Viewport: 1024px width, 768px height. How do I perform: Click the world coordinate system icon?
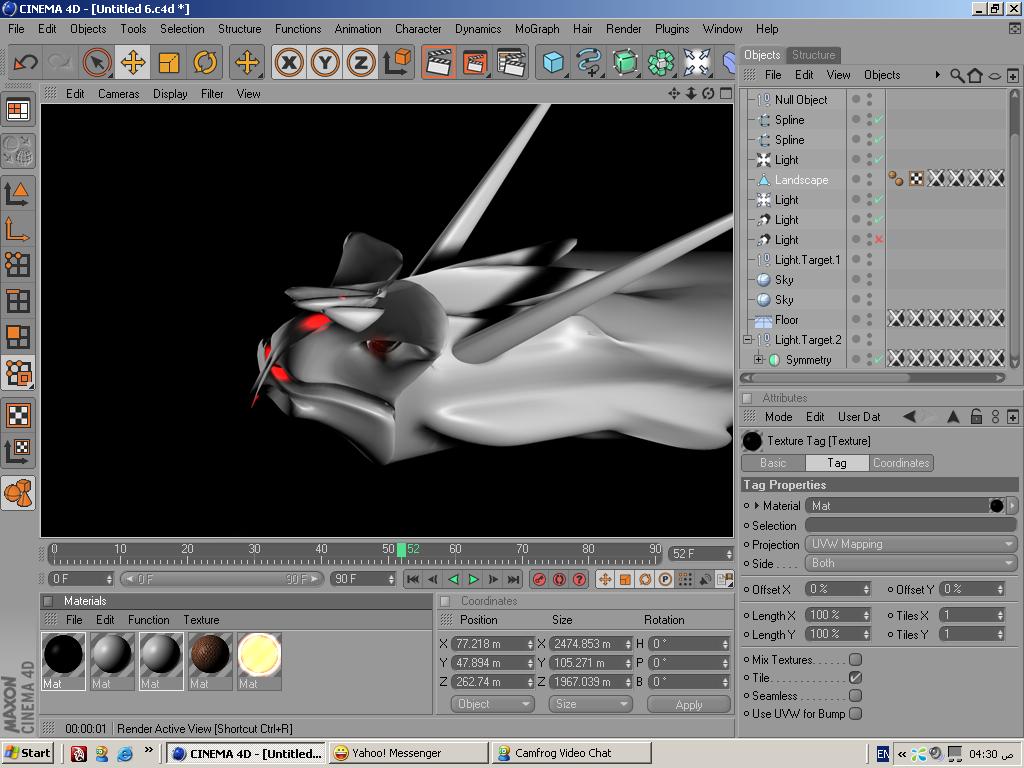click(x=396, y=63)
